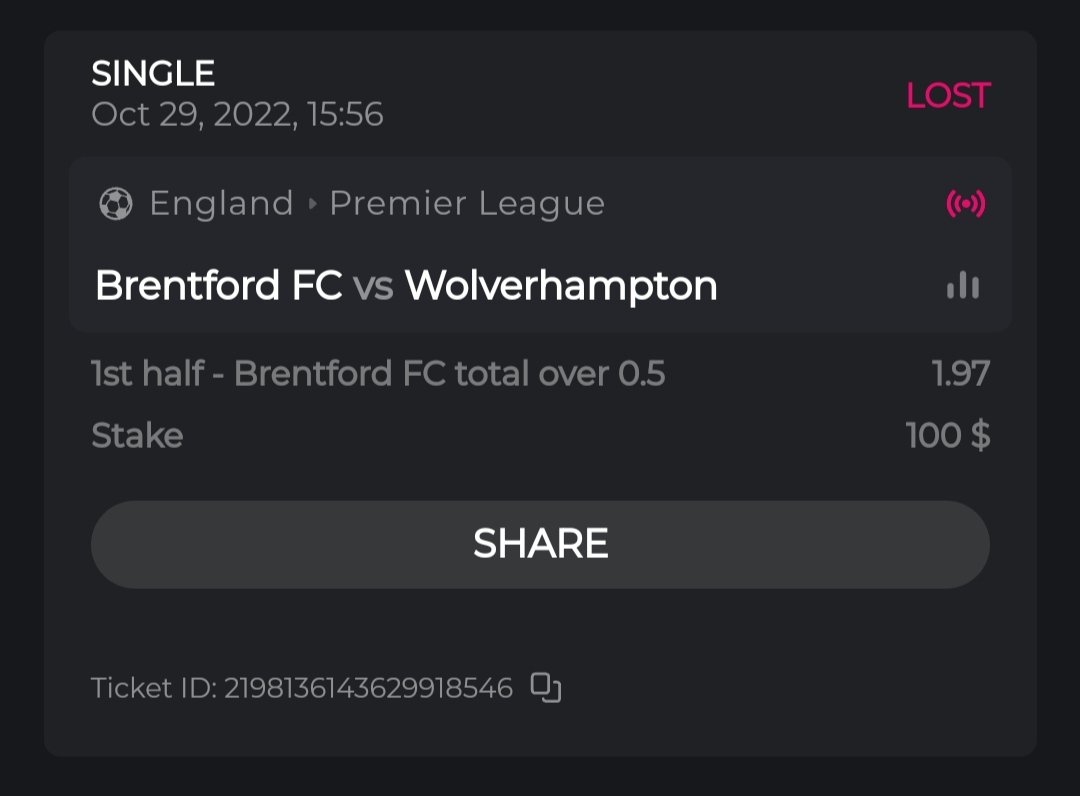Open the Premier League link
Image resolution: width=1080 pixels, height=796 pixels.
click(x=467, y=204)
